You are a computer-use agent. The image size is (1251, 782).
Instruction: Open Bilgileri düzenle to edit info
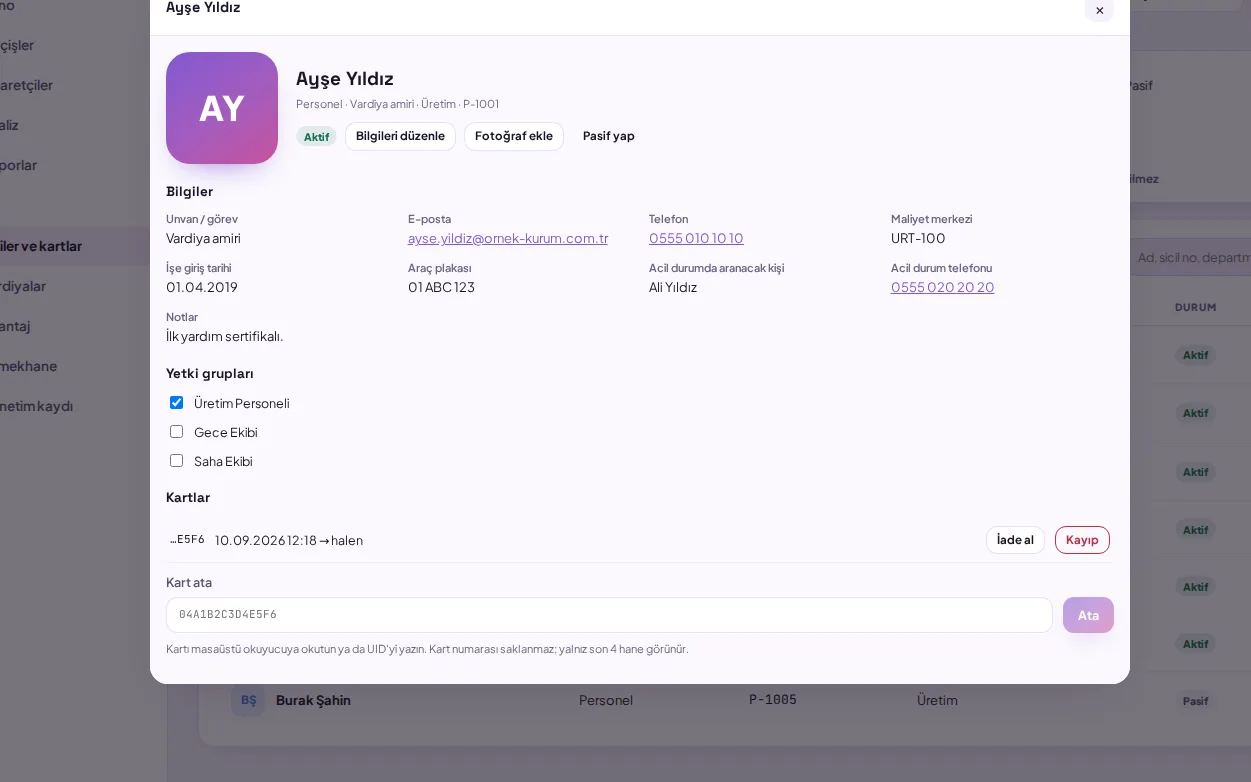(400, 136)
